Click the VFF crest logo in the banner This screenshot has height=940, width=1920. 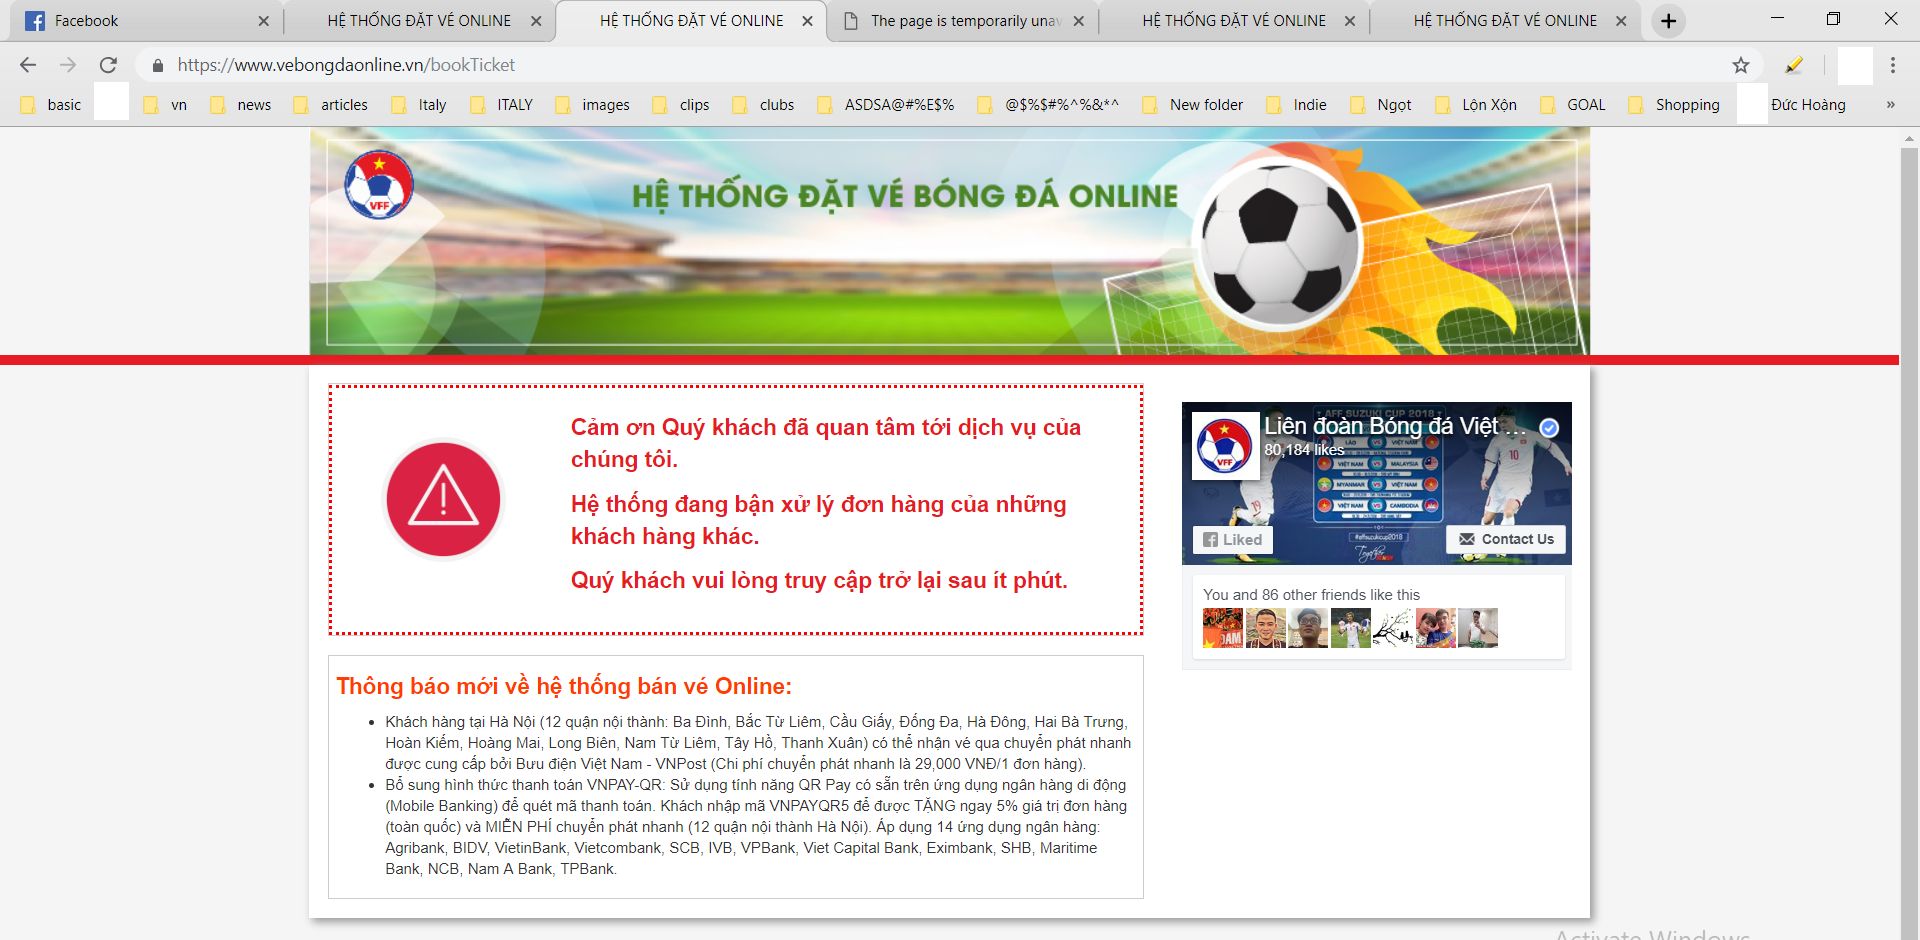(380, 186)
